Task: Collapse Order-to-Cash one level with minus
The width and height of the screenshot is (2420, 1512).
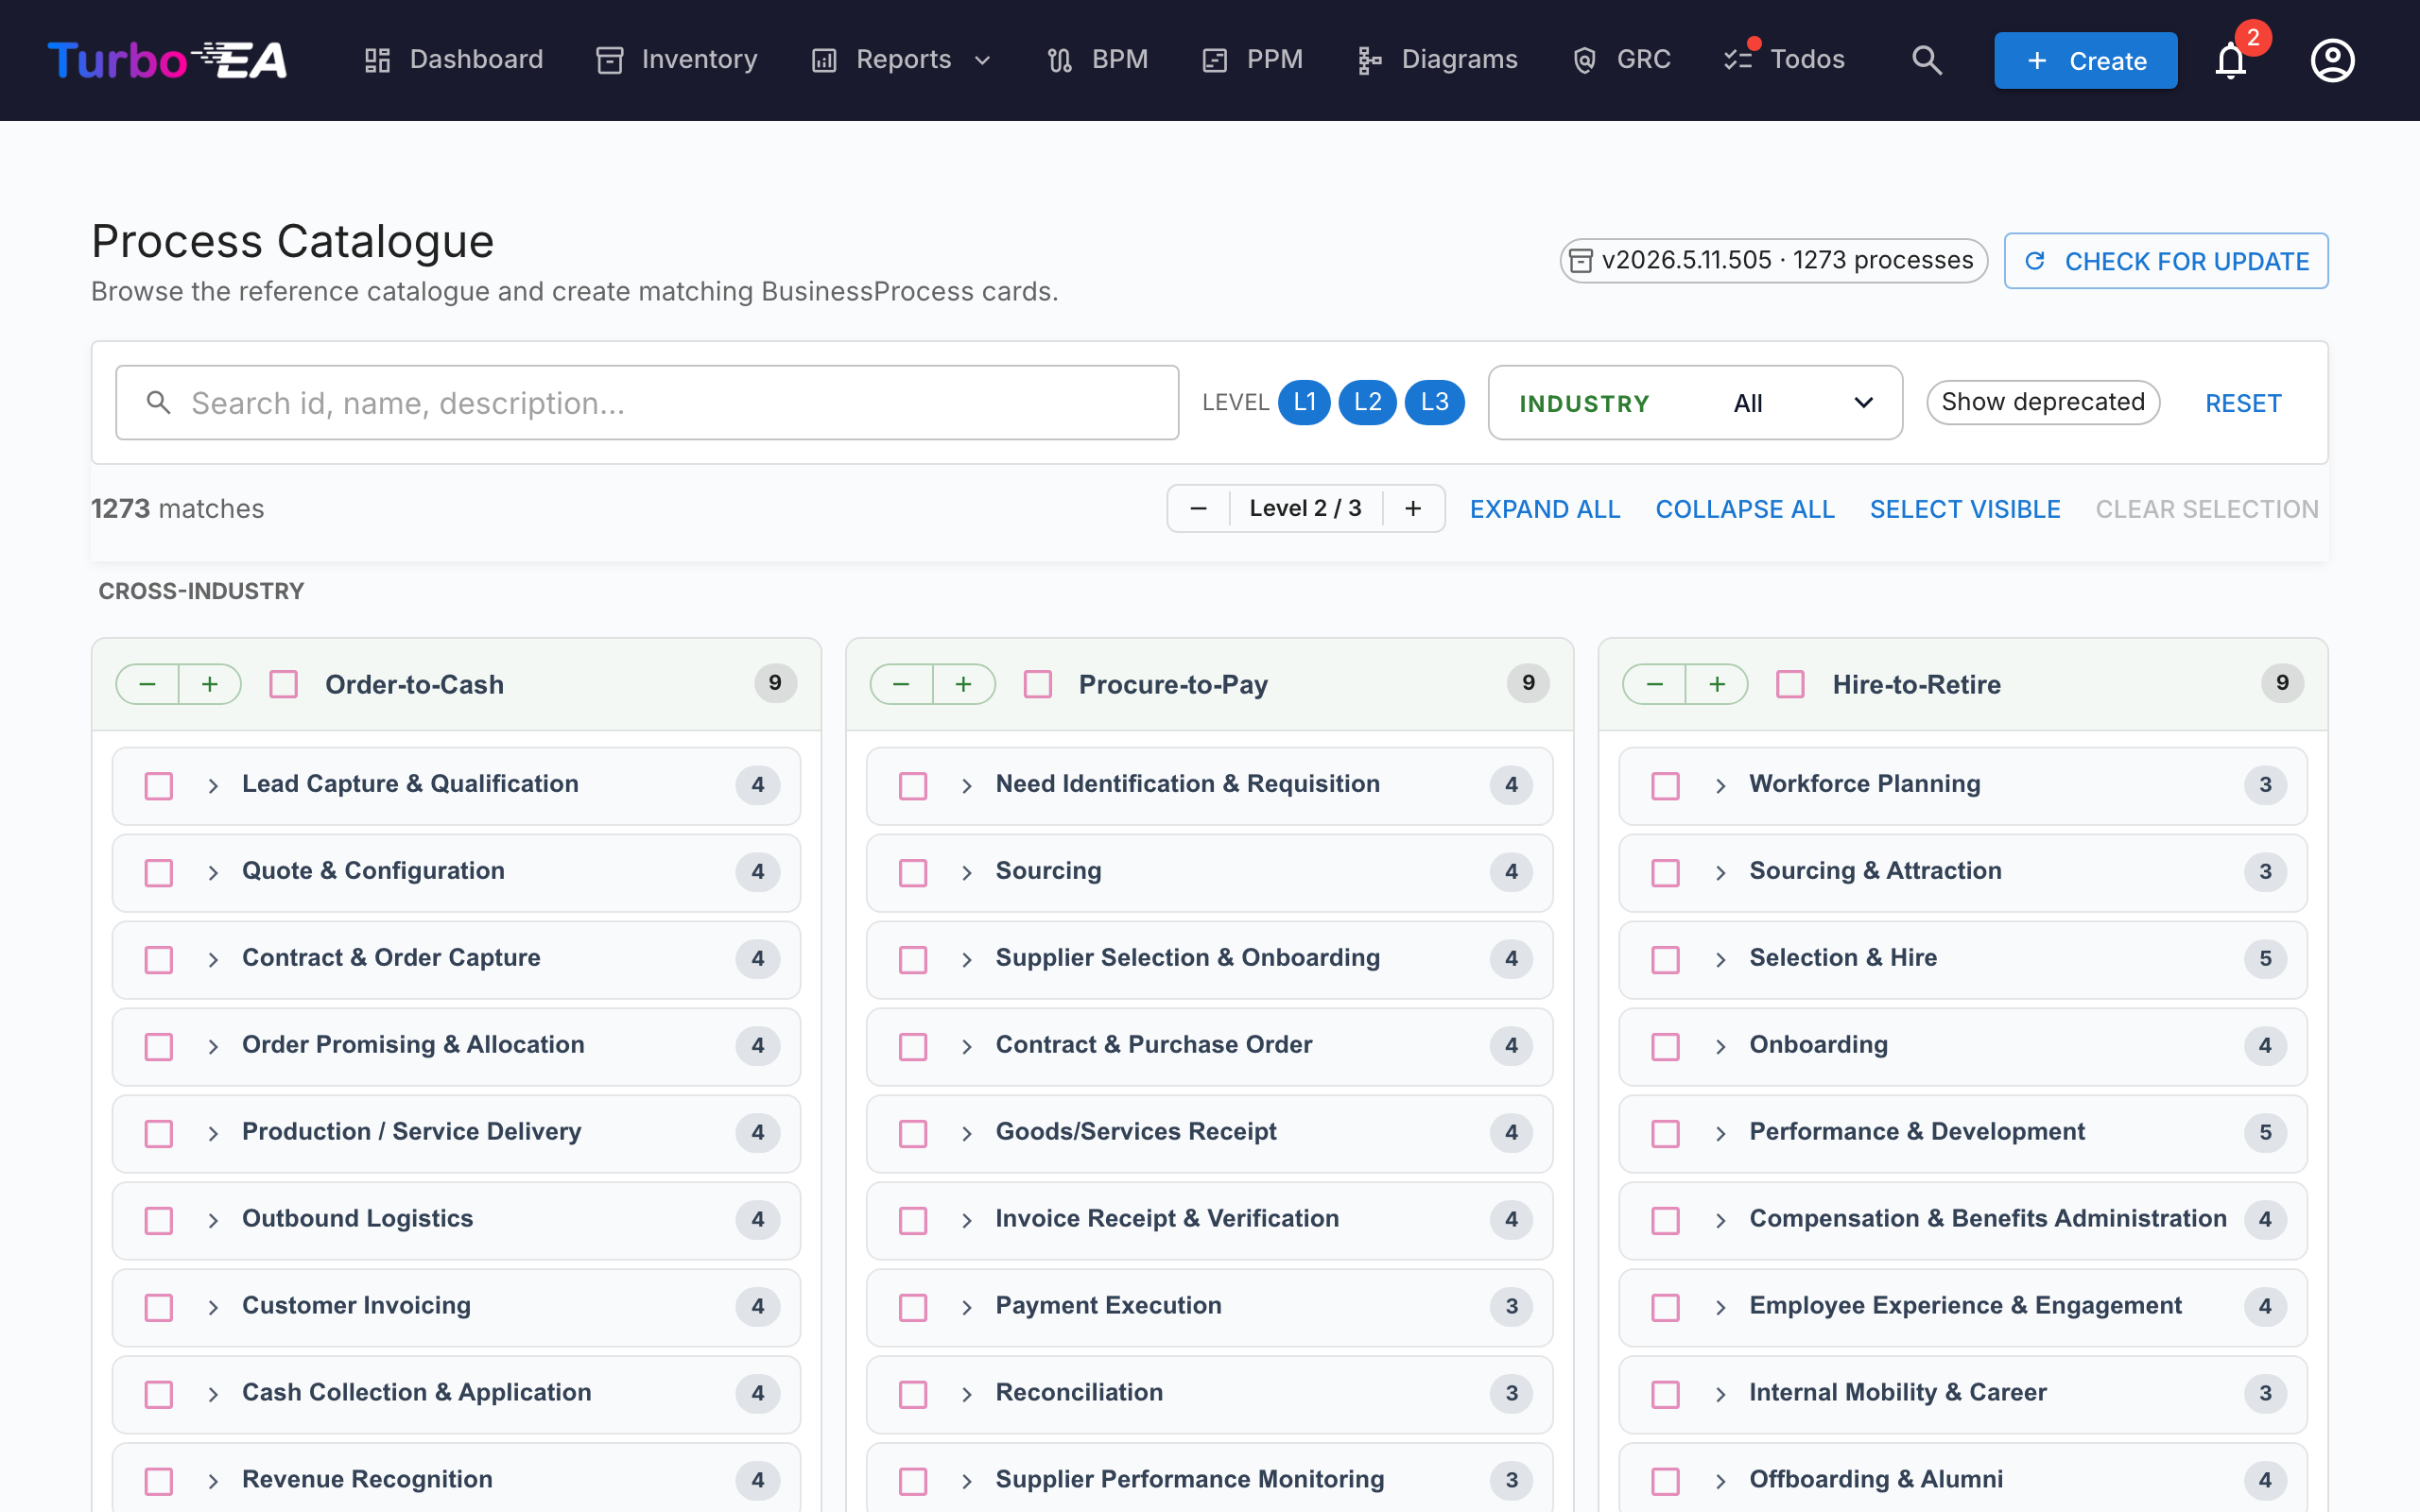Action: (148, 684)
